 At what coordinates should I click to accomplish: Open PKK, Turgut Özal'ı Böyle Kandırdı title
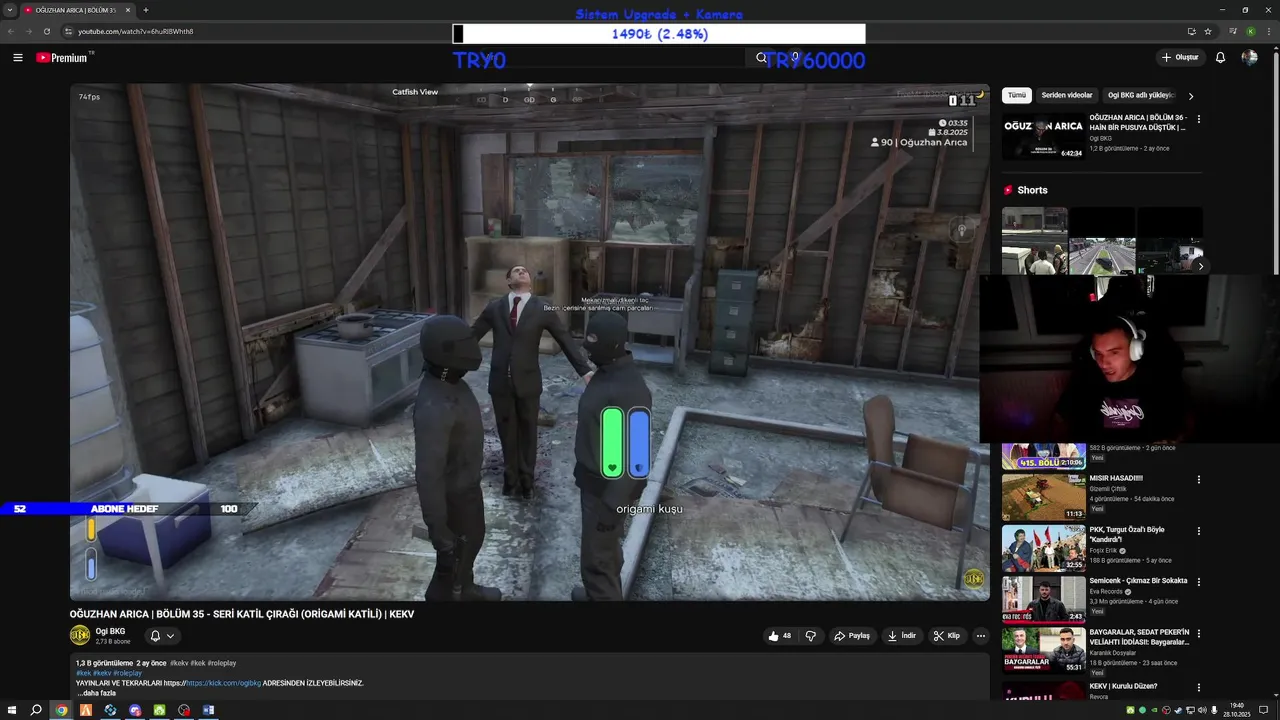[x=1127, y=534]
